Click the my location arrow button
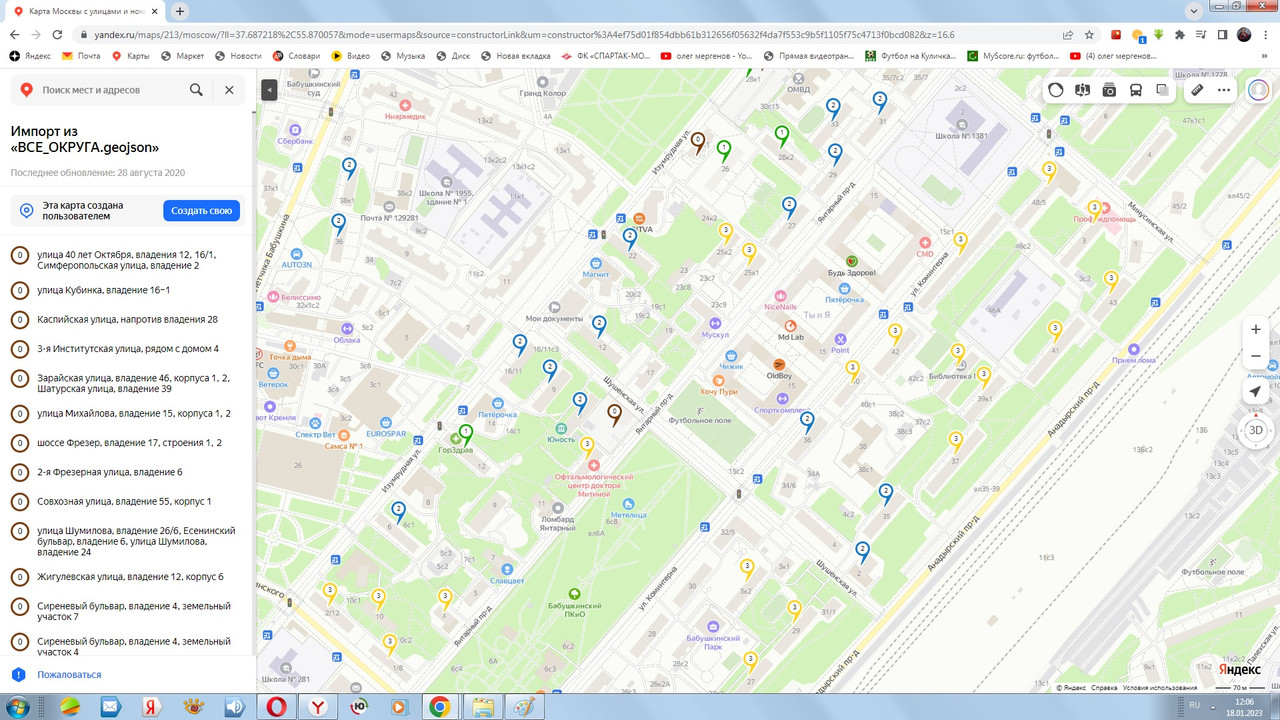This screenshot has width=1280, height=720. pyautogui.click(x=1256, y=391)
